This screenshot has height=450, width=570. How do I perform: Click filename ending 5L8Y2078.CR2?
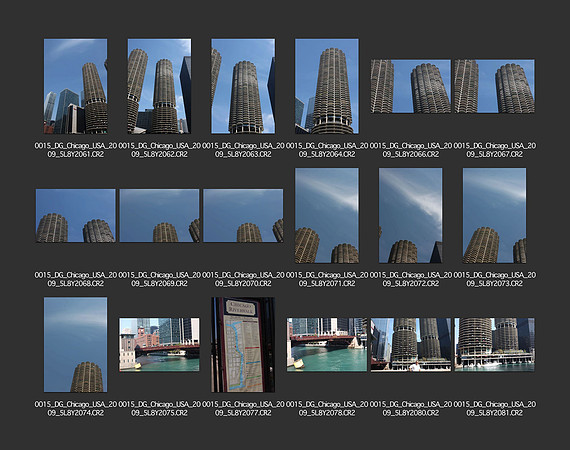click(x=327, y=409)
